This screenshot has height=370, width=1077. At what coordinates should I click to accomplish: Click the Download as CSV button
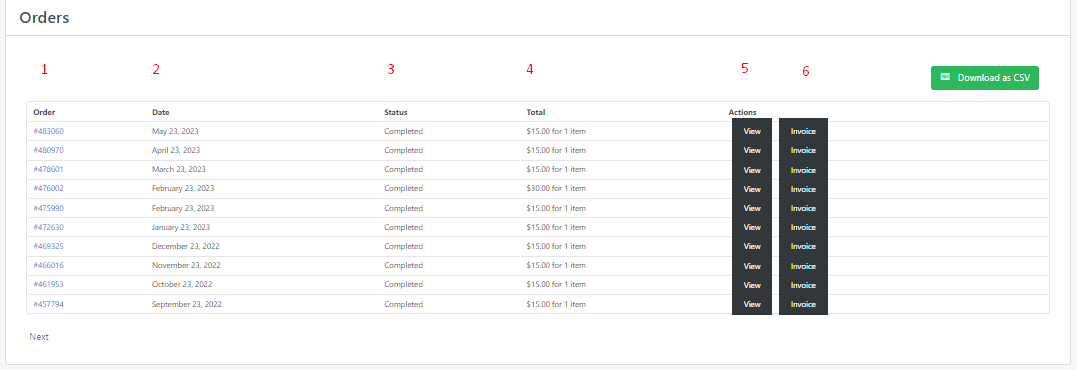(x=984, y=78)
